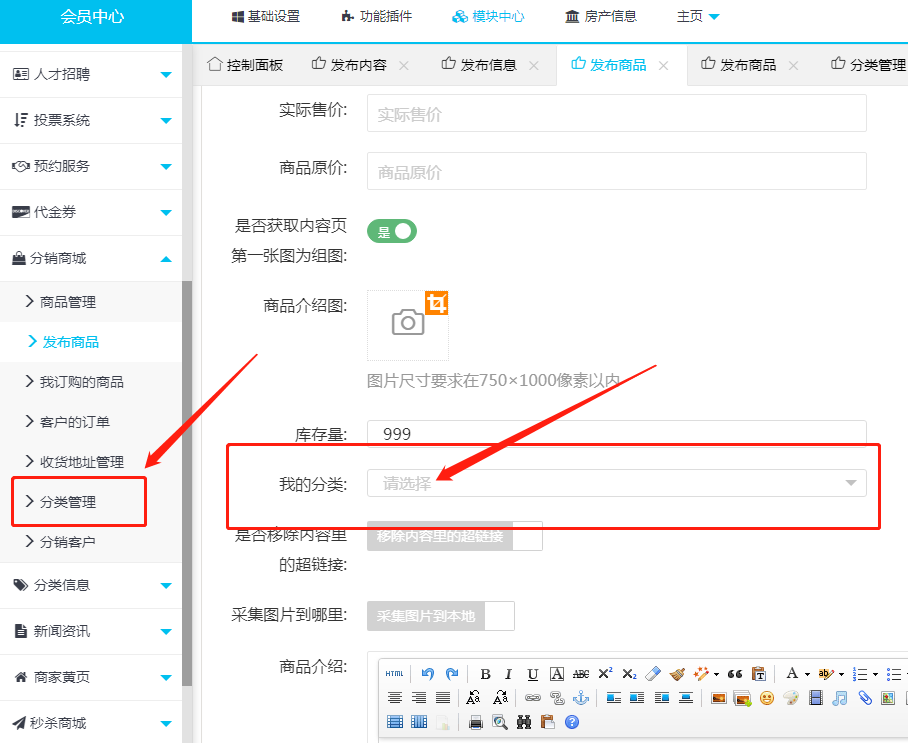
Task: Click the crop icon on product image box
Action: pos(436,303)
